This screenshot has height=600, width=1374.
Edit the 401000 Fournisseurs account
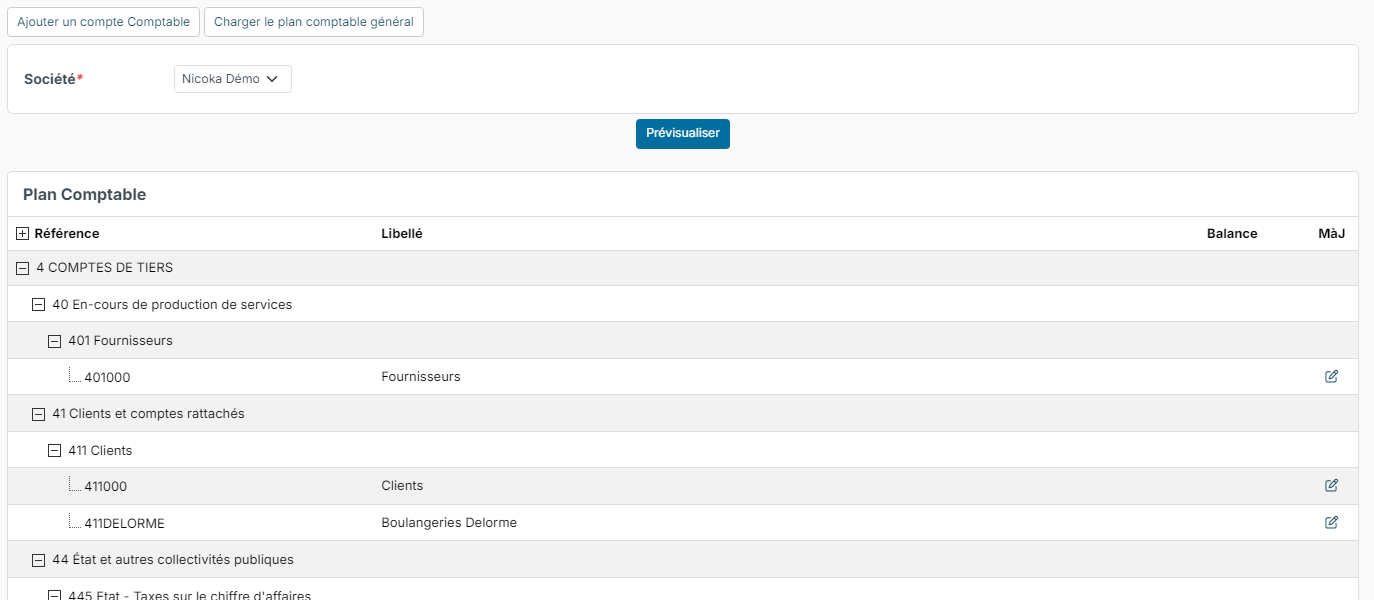coord(1331,376)
